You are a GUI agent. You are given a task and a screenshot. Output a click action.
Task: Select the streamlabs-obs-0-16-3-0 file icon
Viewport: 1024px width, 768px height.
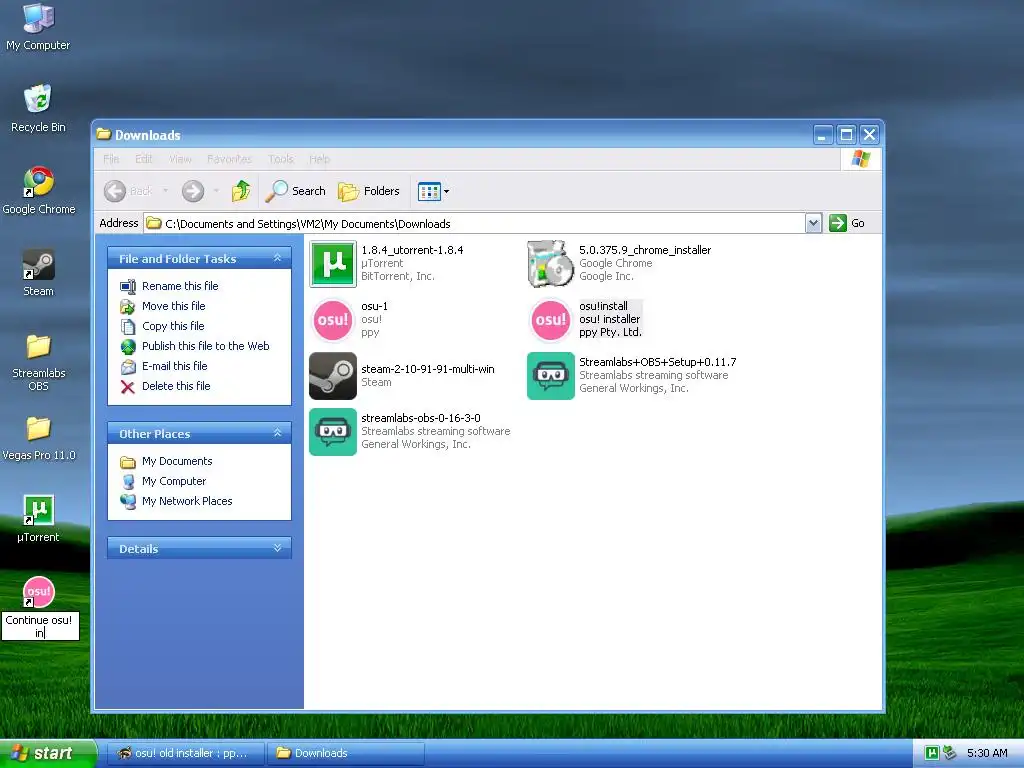click(x=333, y=432)
